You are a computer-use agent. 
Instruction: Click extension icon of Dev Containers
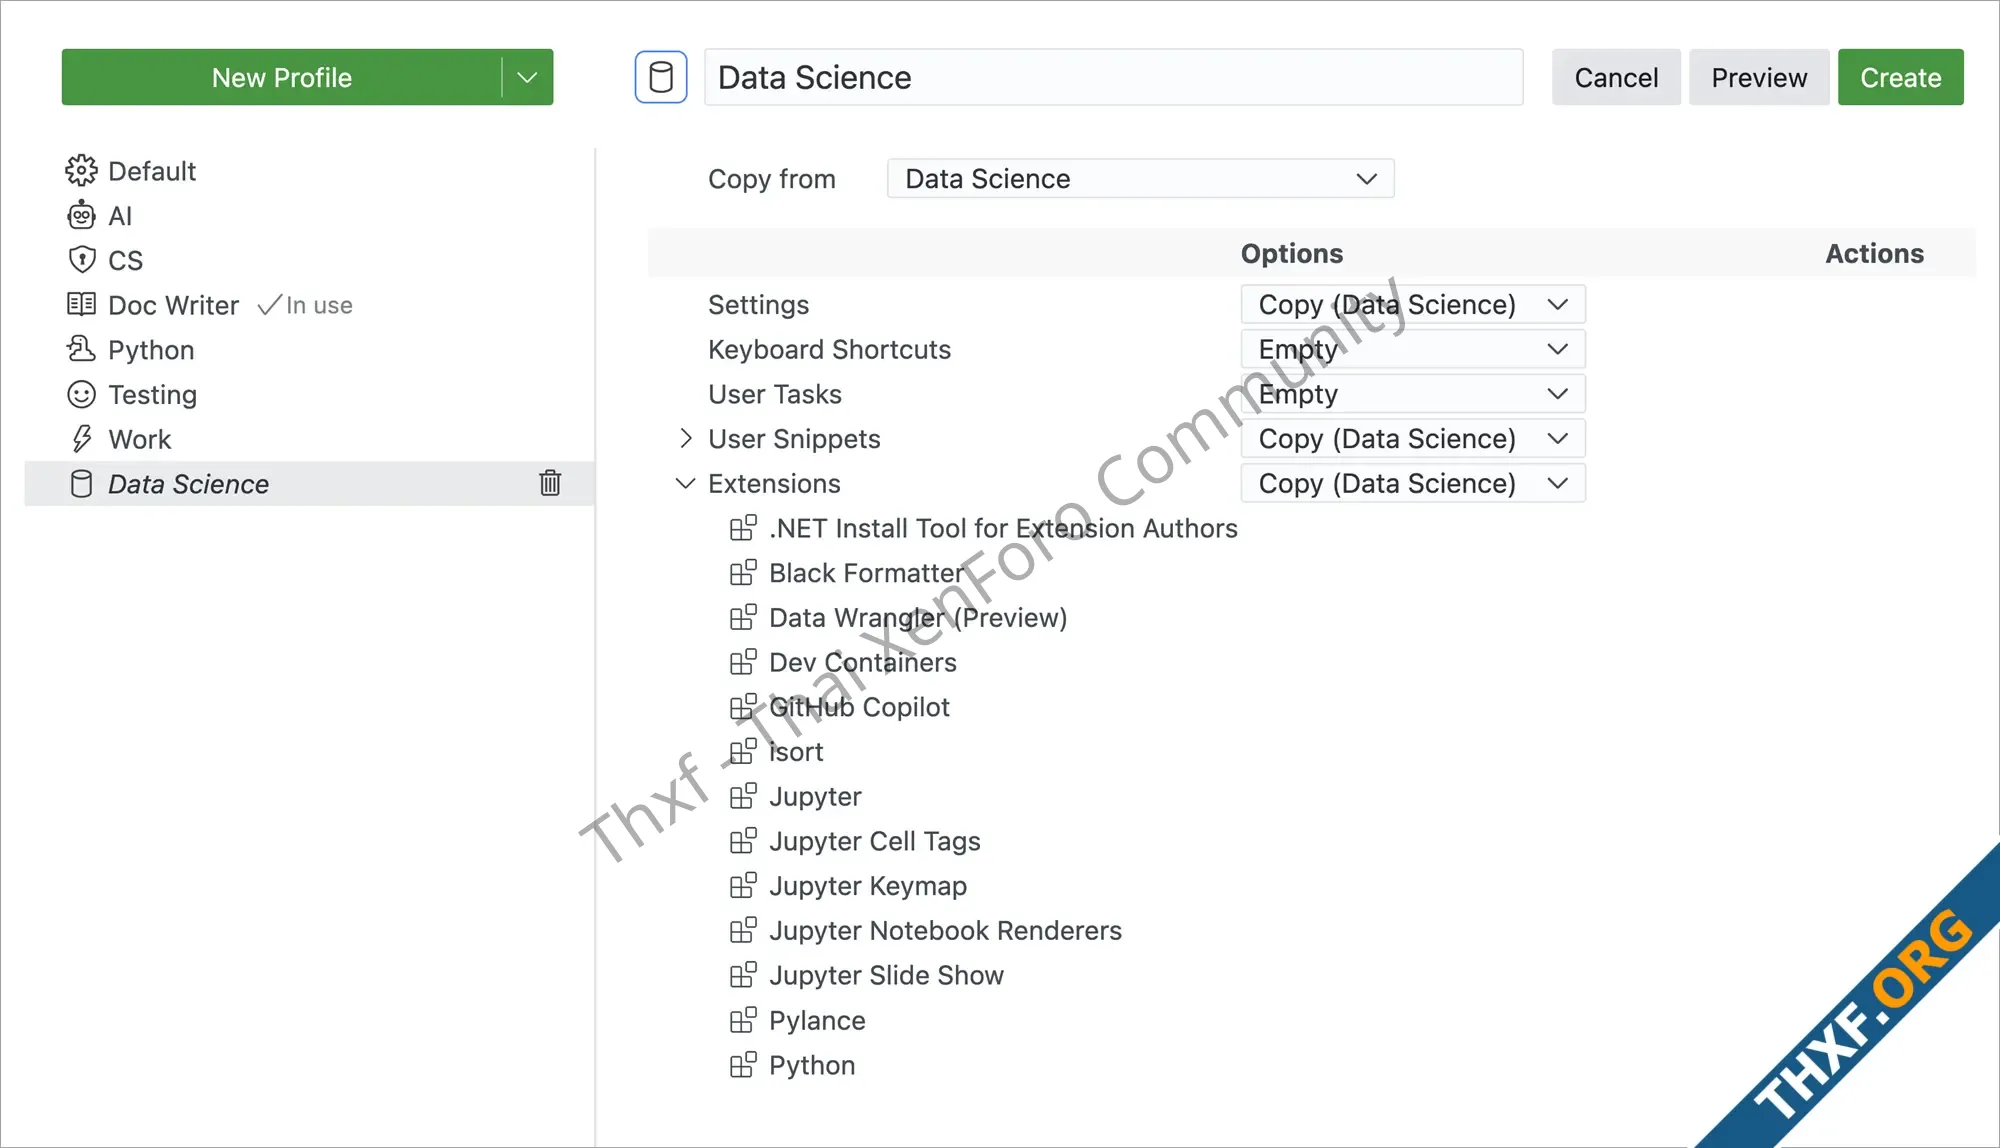coord(743,661)
